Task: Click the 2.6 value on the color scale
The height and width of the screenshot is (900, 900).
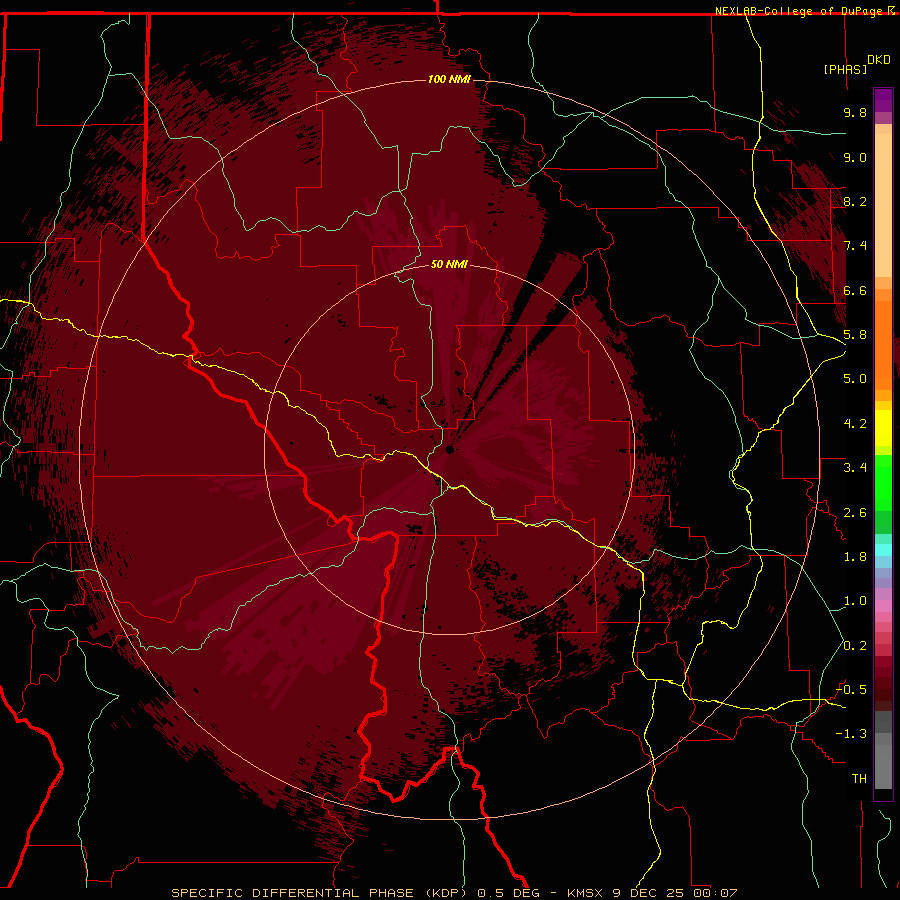Action: 855,513
